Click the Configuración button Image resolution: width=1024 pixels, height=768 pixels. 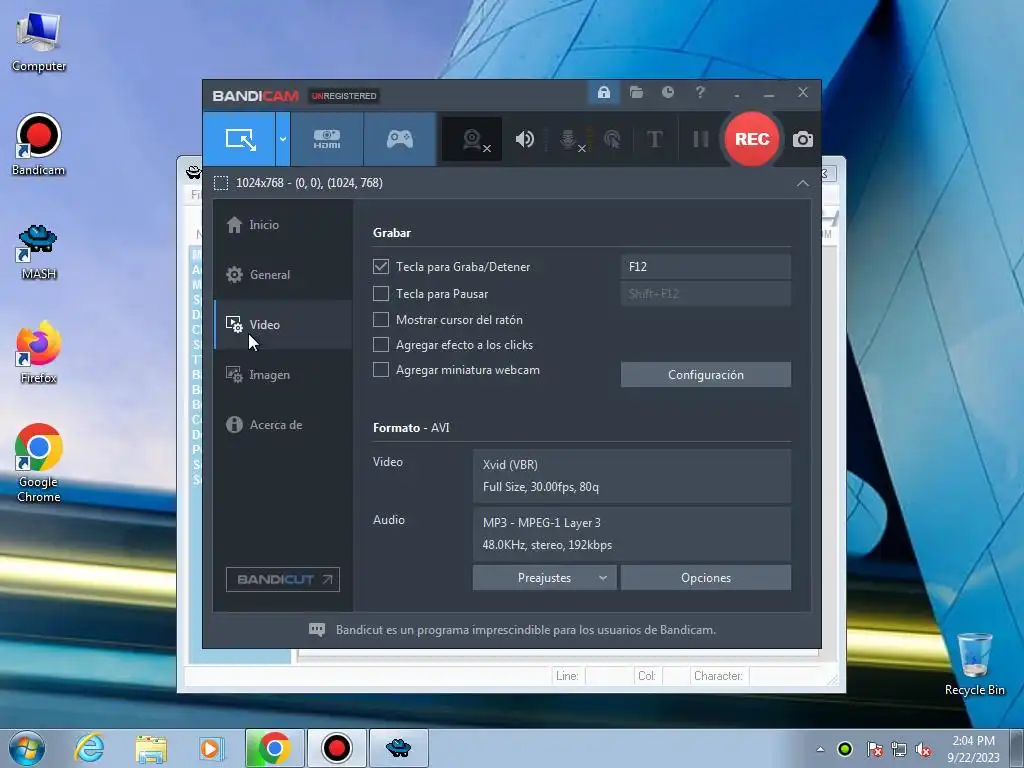click(x=705, y=375)
